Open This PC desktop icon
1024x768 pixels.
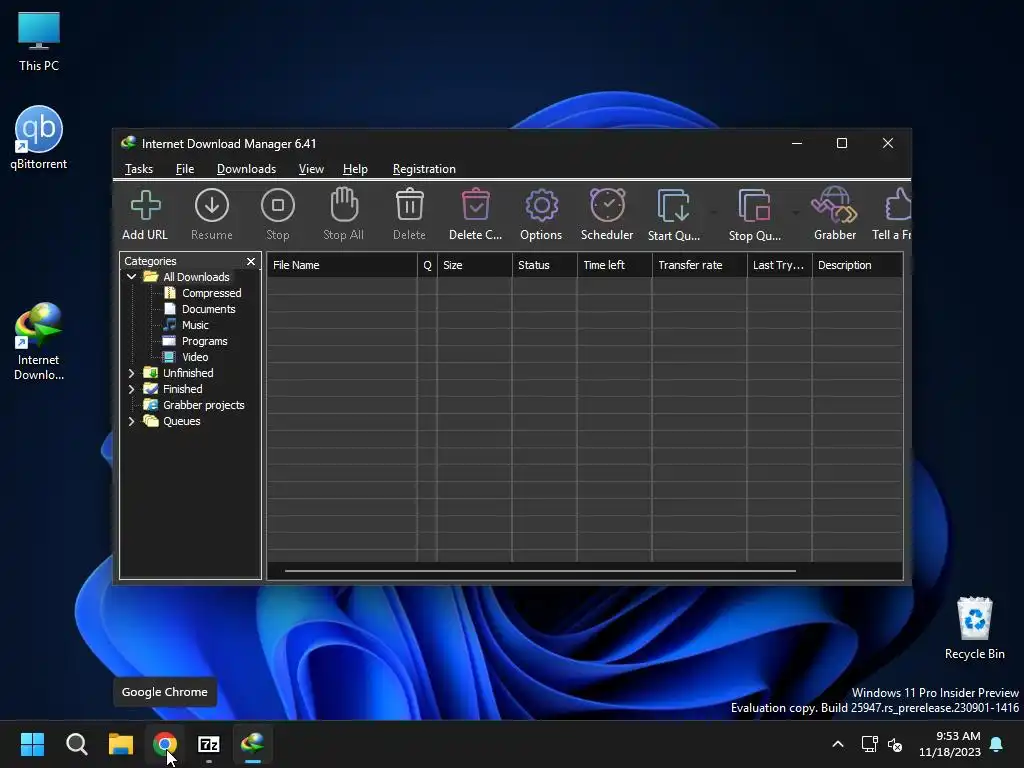39,42
